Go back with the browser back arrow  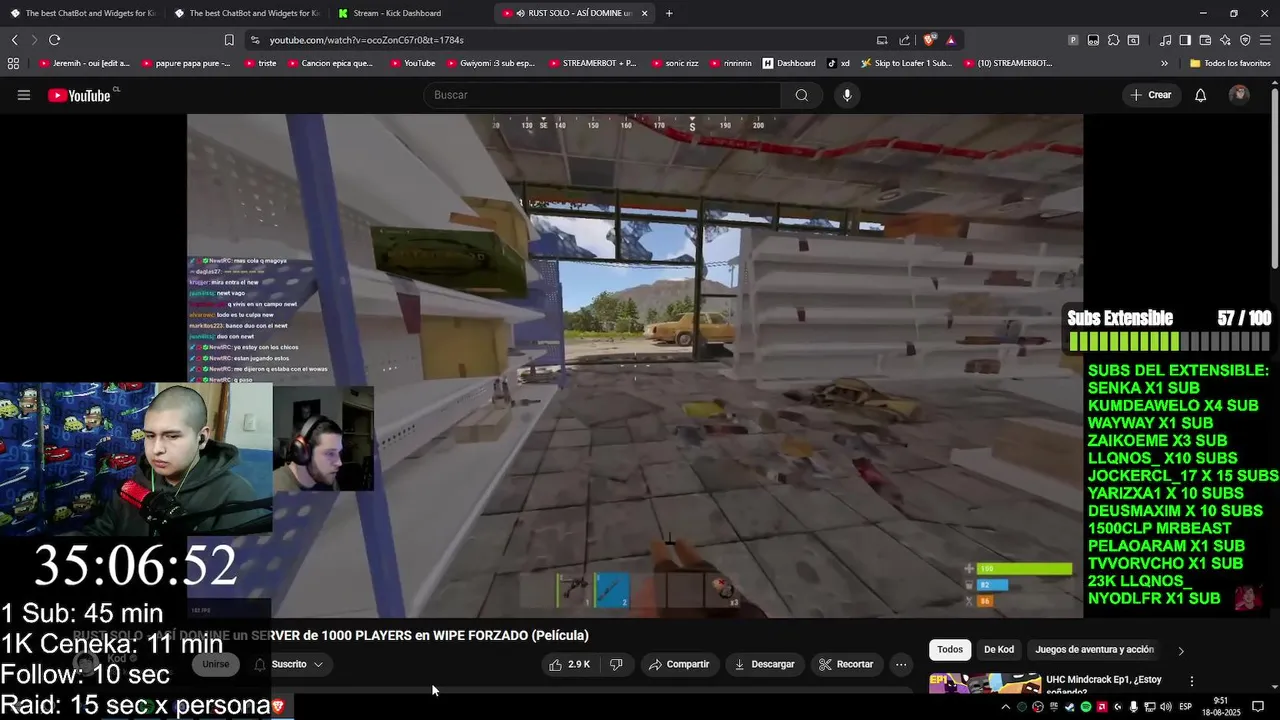coord(14,40)
